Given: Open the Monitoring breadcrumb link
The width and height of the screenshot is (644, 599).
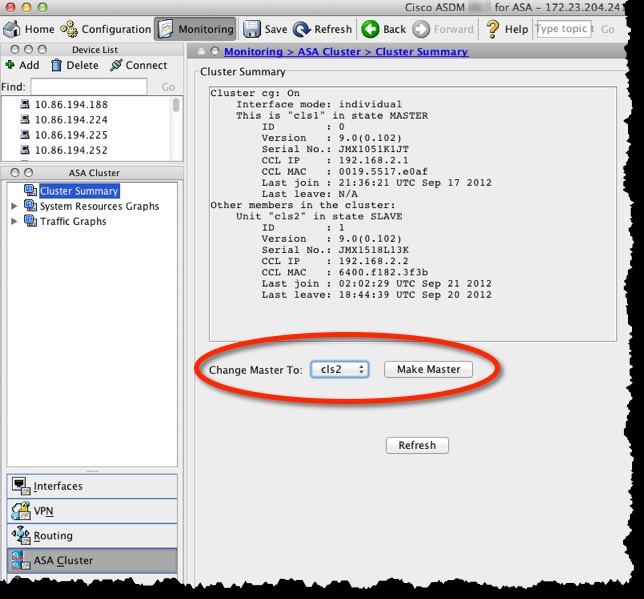Looking at the screenshot, I should click(253, 52).
